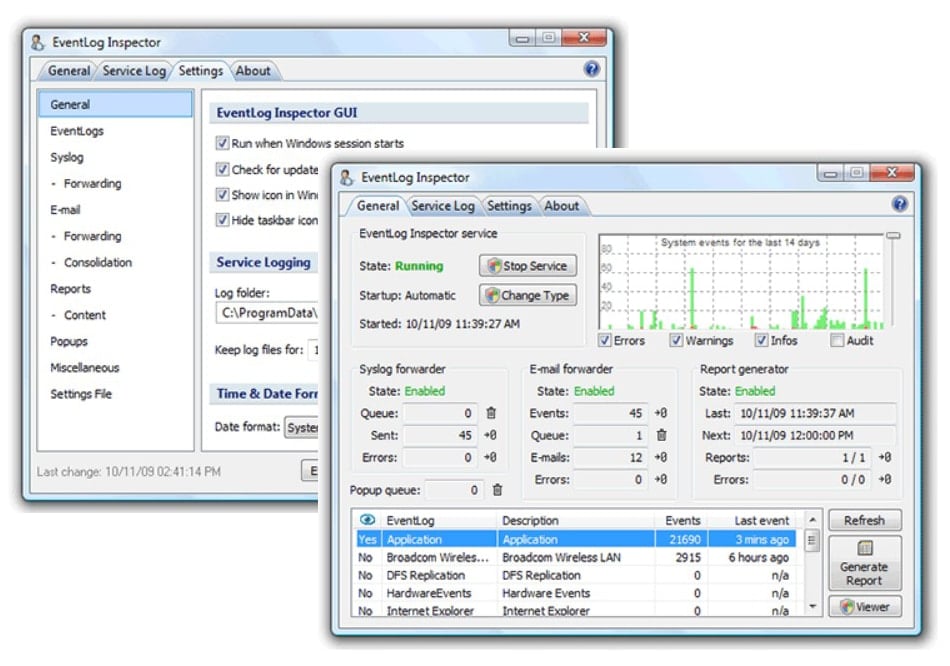Sort by the Events column header
This screenshot has width=950, height=666.
(x=682, y=521)
